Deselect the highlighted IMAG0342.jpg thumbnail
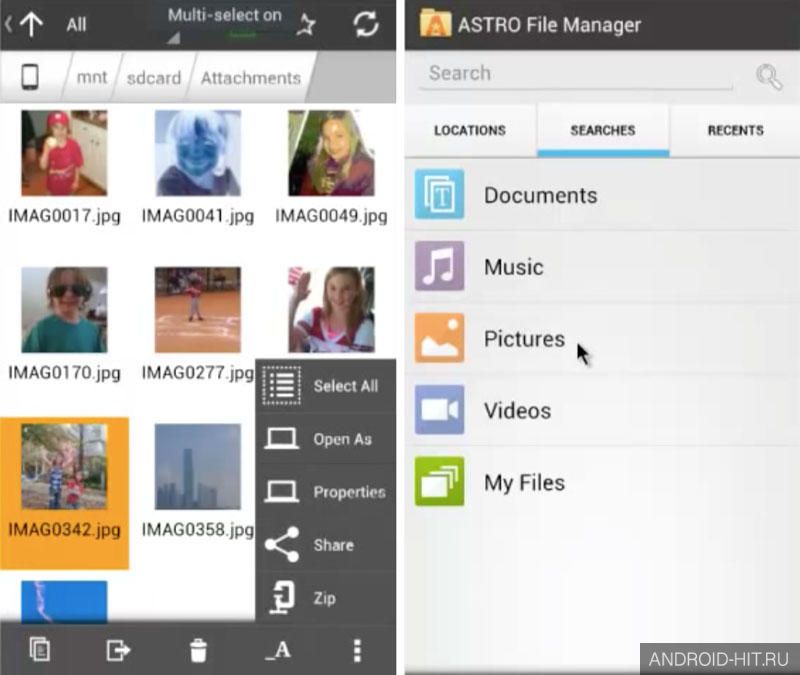This screenshot has width=800, height=675. pos(64,466)
